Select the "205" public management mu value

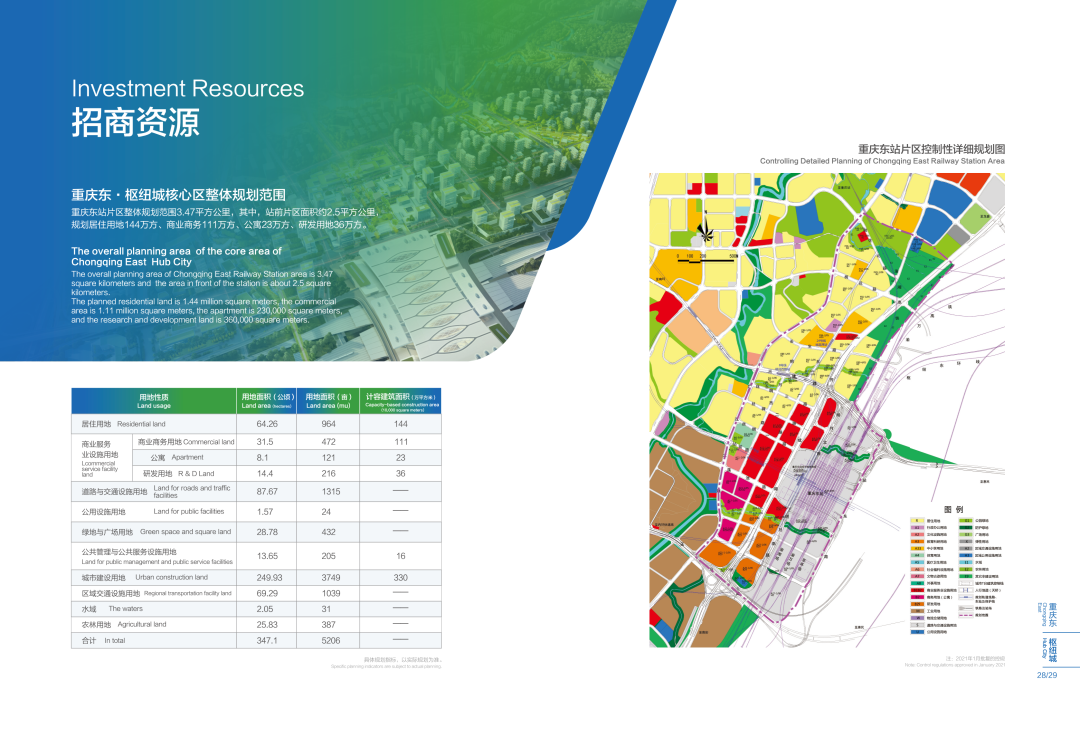coord(329,555)
